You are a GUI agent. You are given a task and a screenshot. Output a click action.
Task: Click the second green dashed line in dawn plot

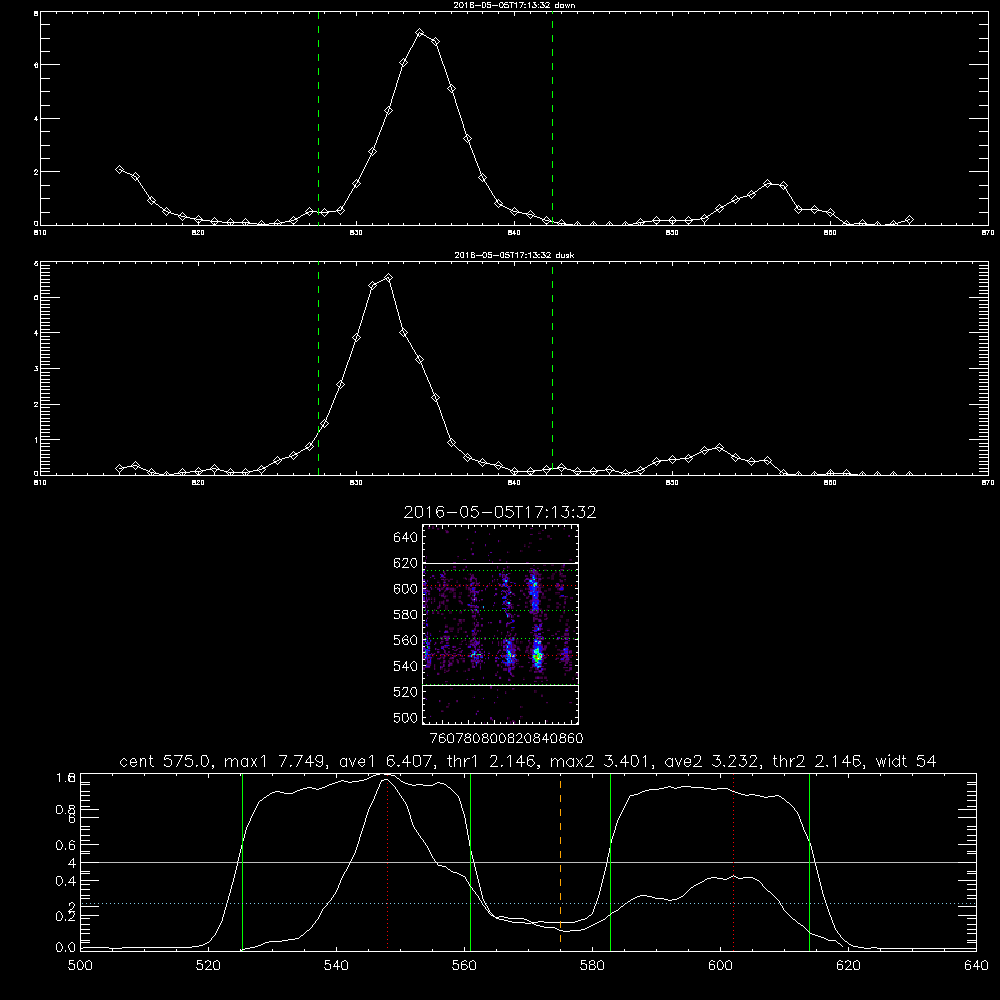coord(552,119)
